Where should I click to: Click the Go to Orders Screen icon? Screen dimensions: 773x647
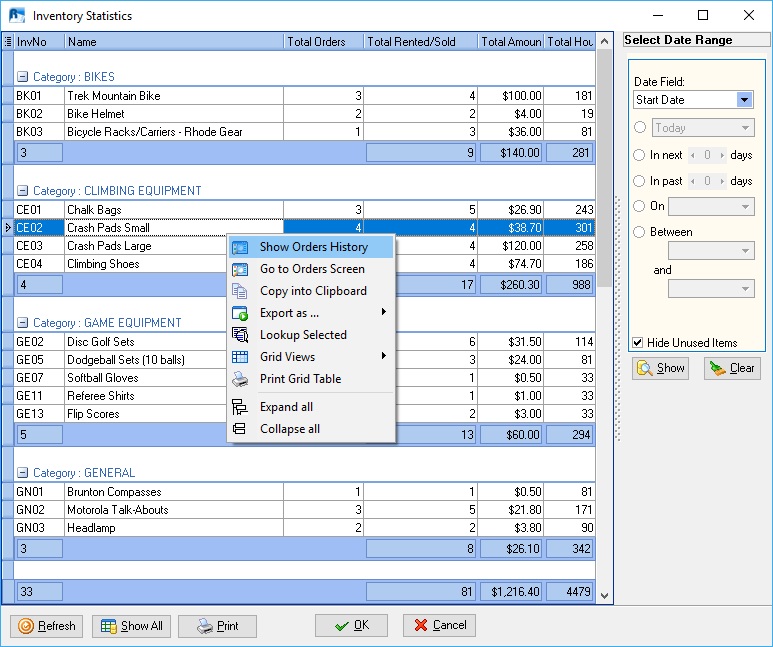pos(240,269)
